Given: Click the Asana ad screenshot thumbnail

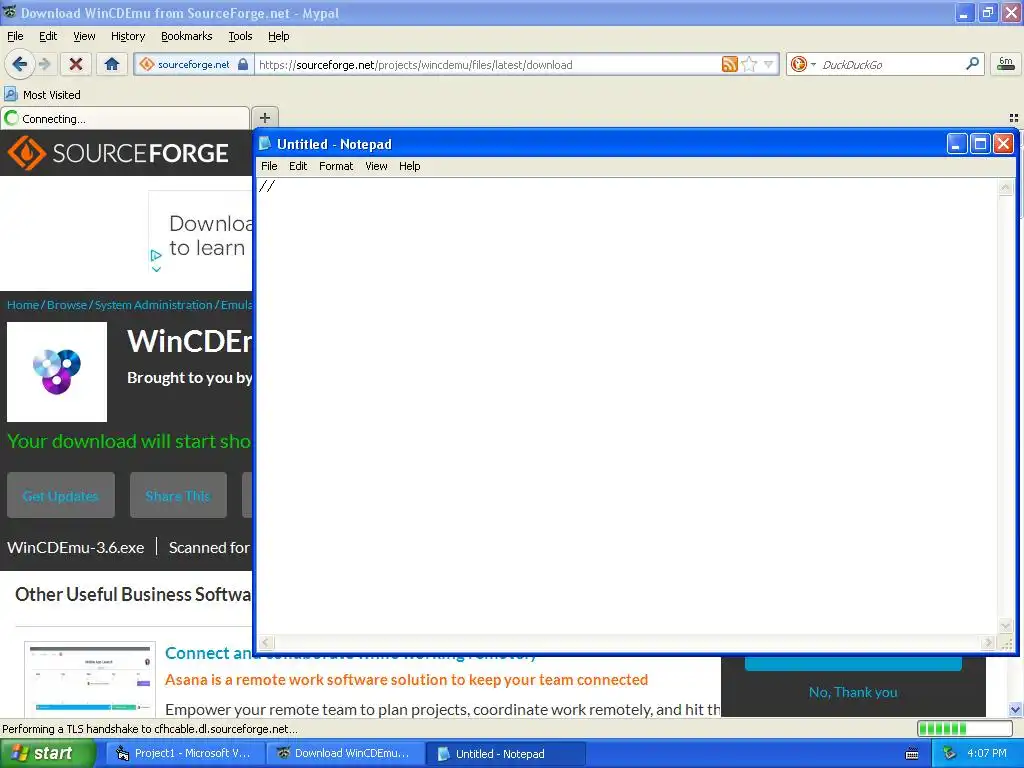Looking at the screenshot, I should pos(90,678).
